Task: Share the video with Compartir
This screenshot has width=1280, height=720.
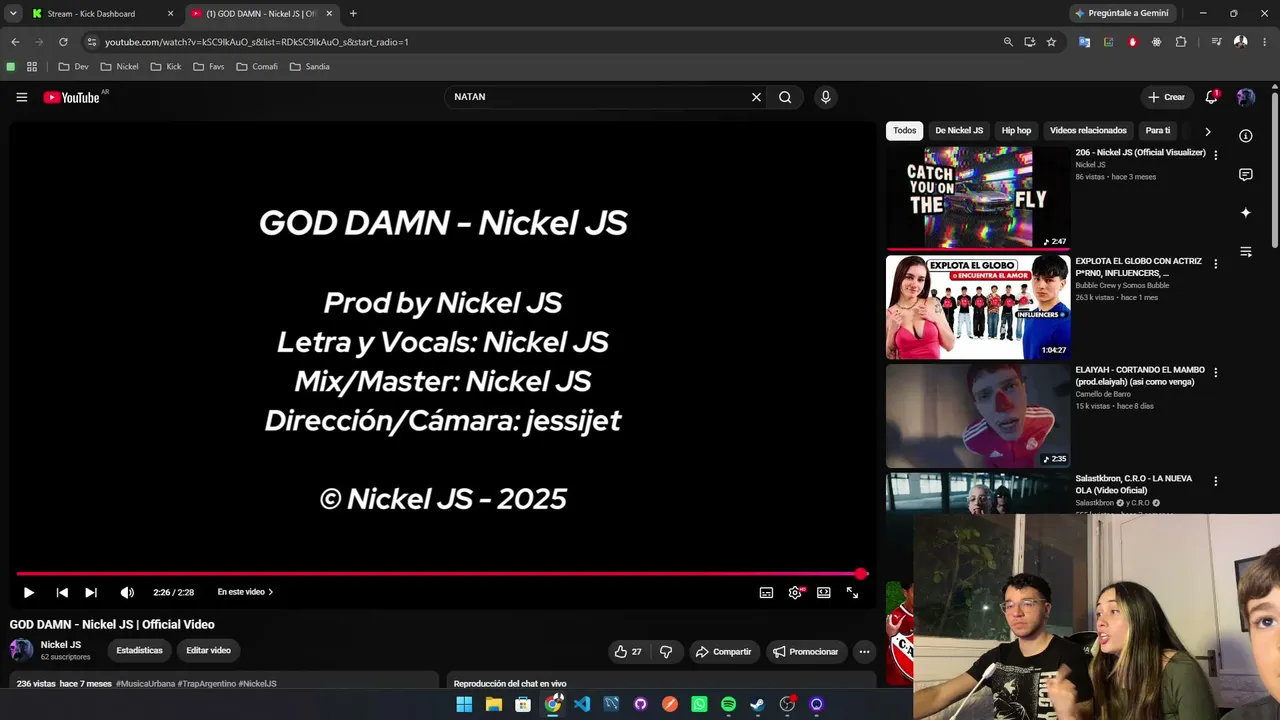Action: pos(723,651)
